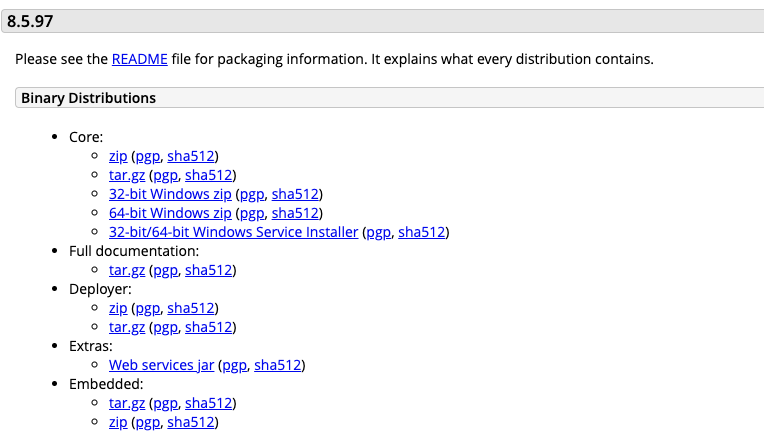Screen dimensions: 764x445
Task: Open pgp signature for Full documentation tar.gz
Action: point(165,270)
